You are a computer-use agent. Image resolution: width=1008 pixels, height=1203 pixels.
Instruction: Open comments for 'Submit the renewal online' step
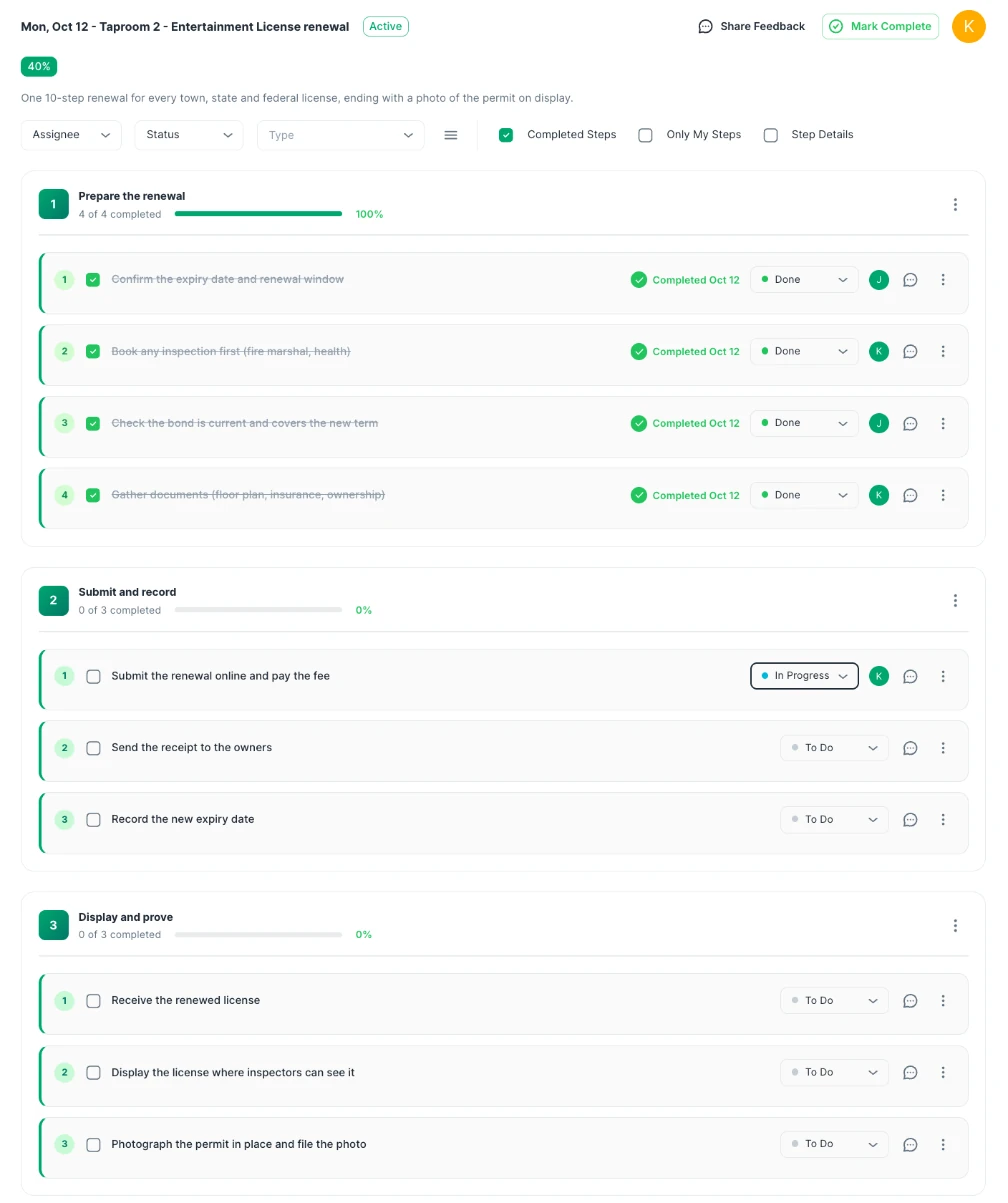[910, 676]
